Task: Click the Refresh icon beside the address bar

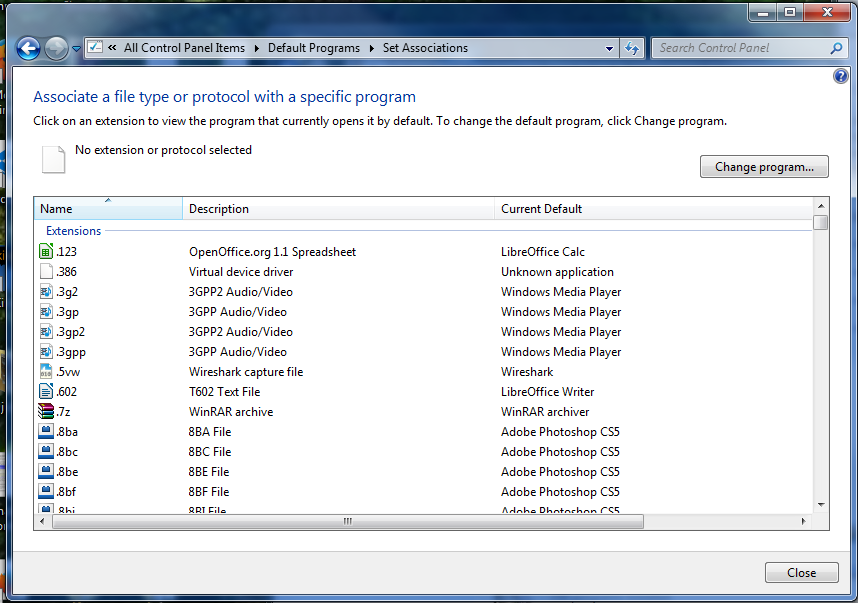Action: tap(632, 48)
